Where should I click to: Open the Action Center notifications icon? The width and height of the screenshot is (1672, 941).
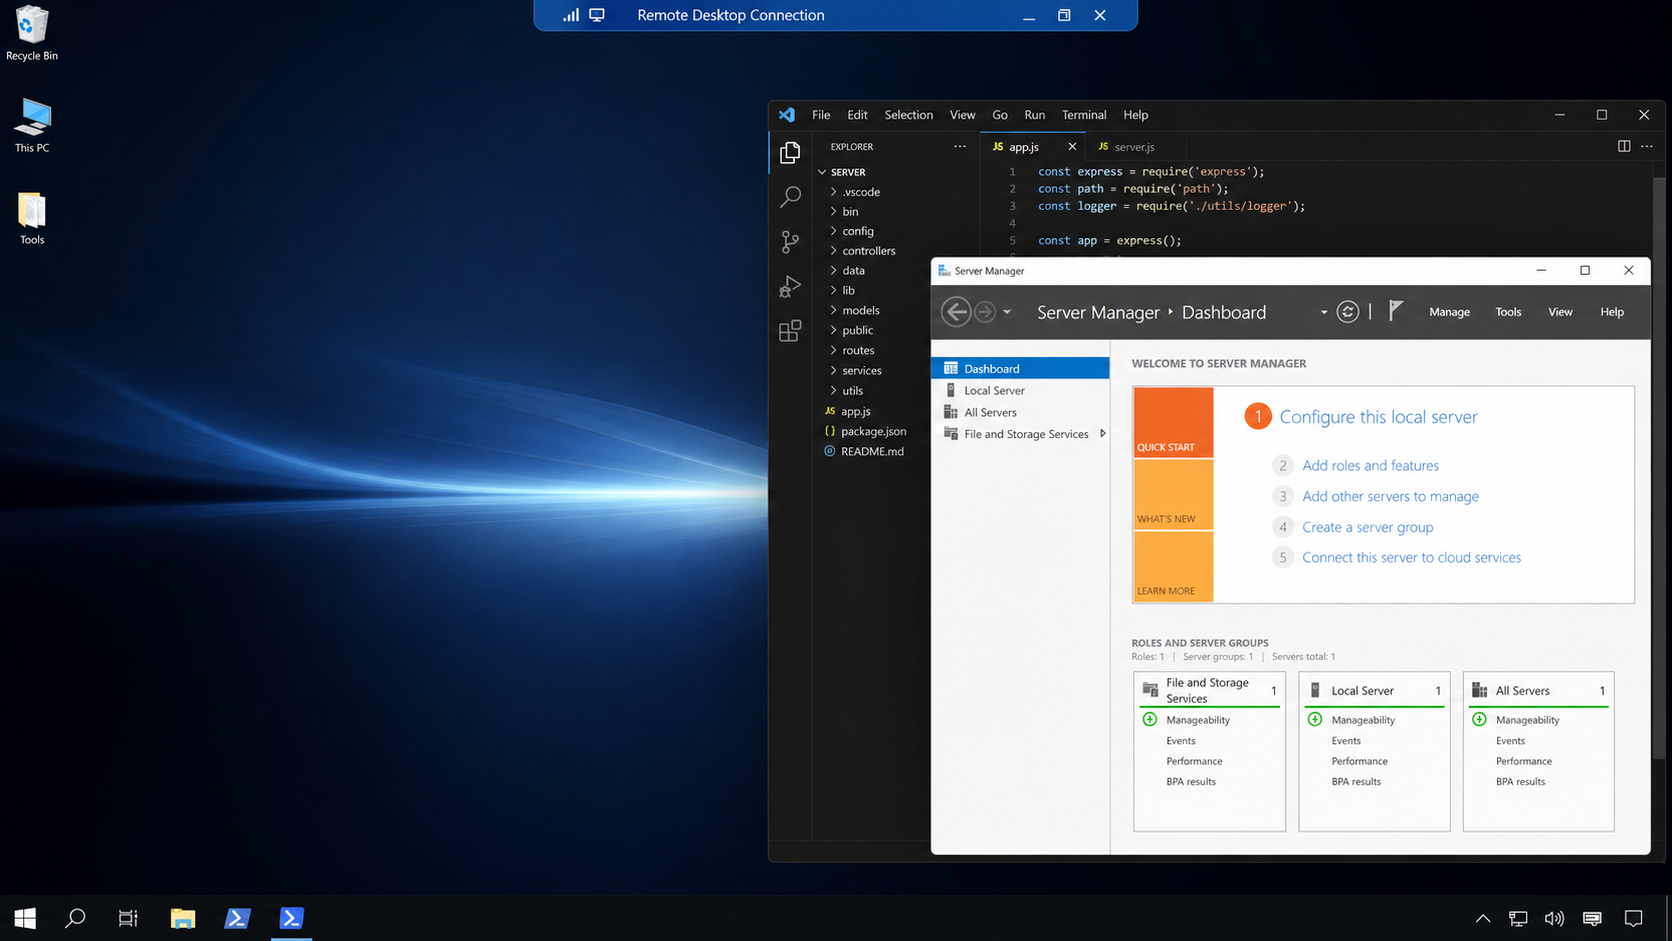1634,918
